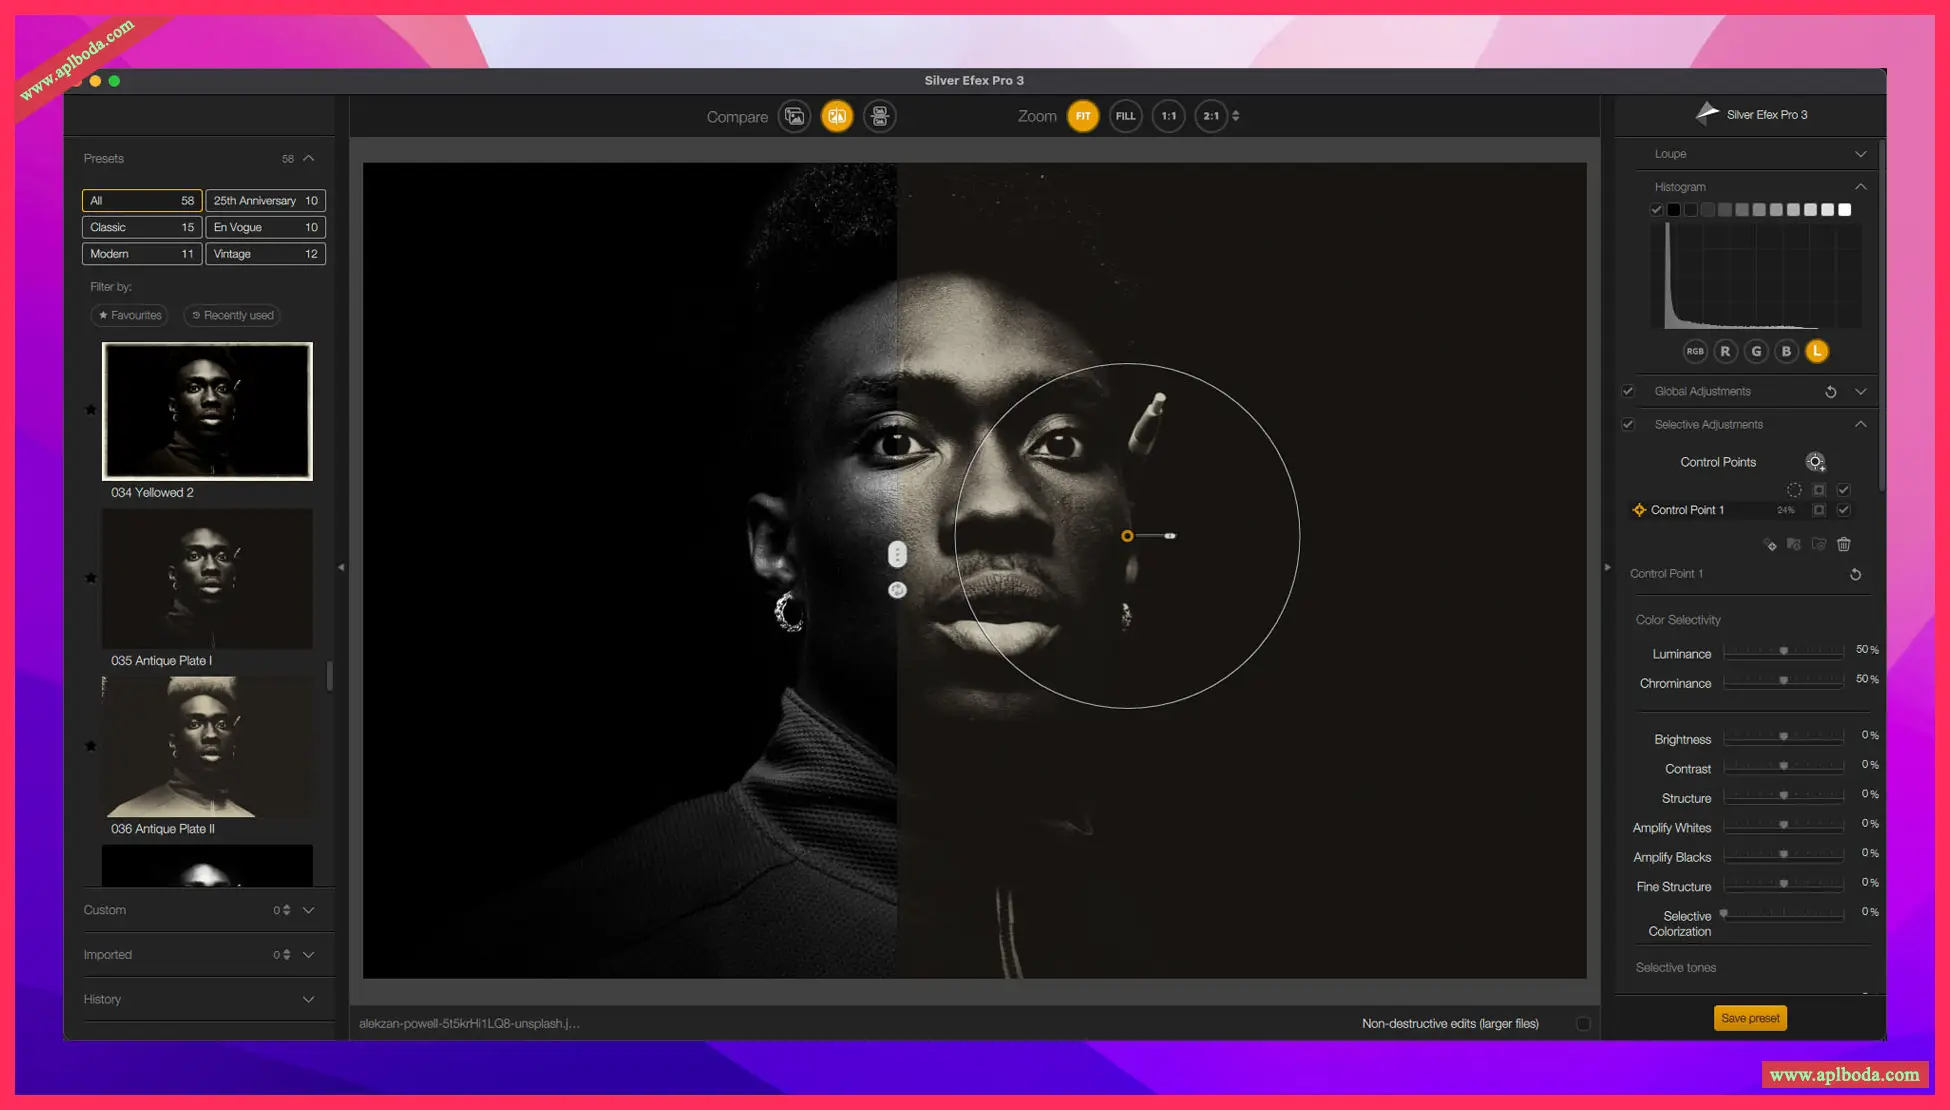Select the Classic preset category
The image size is (1950, 1110).
[141, 227]
